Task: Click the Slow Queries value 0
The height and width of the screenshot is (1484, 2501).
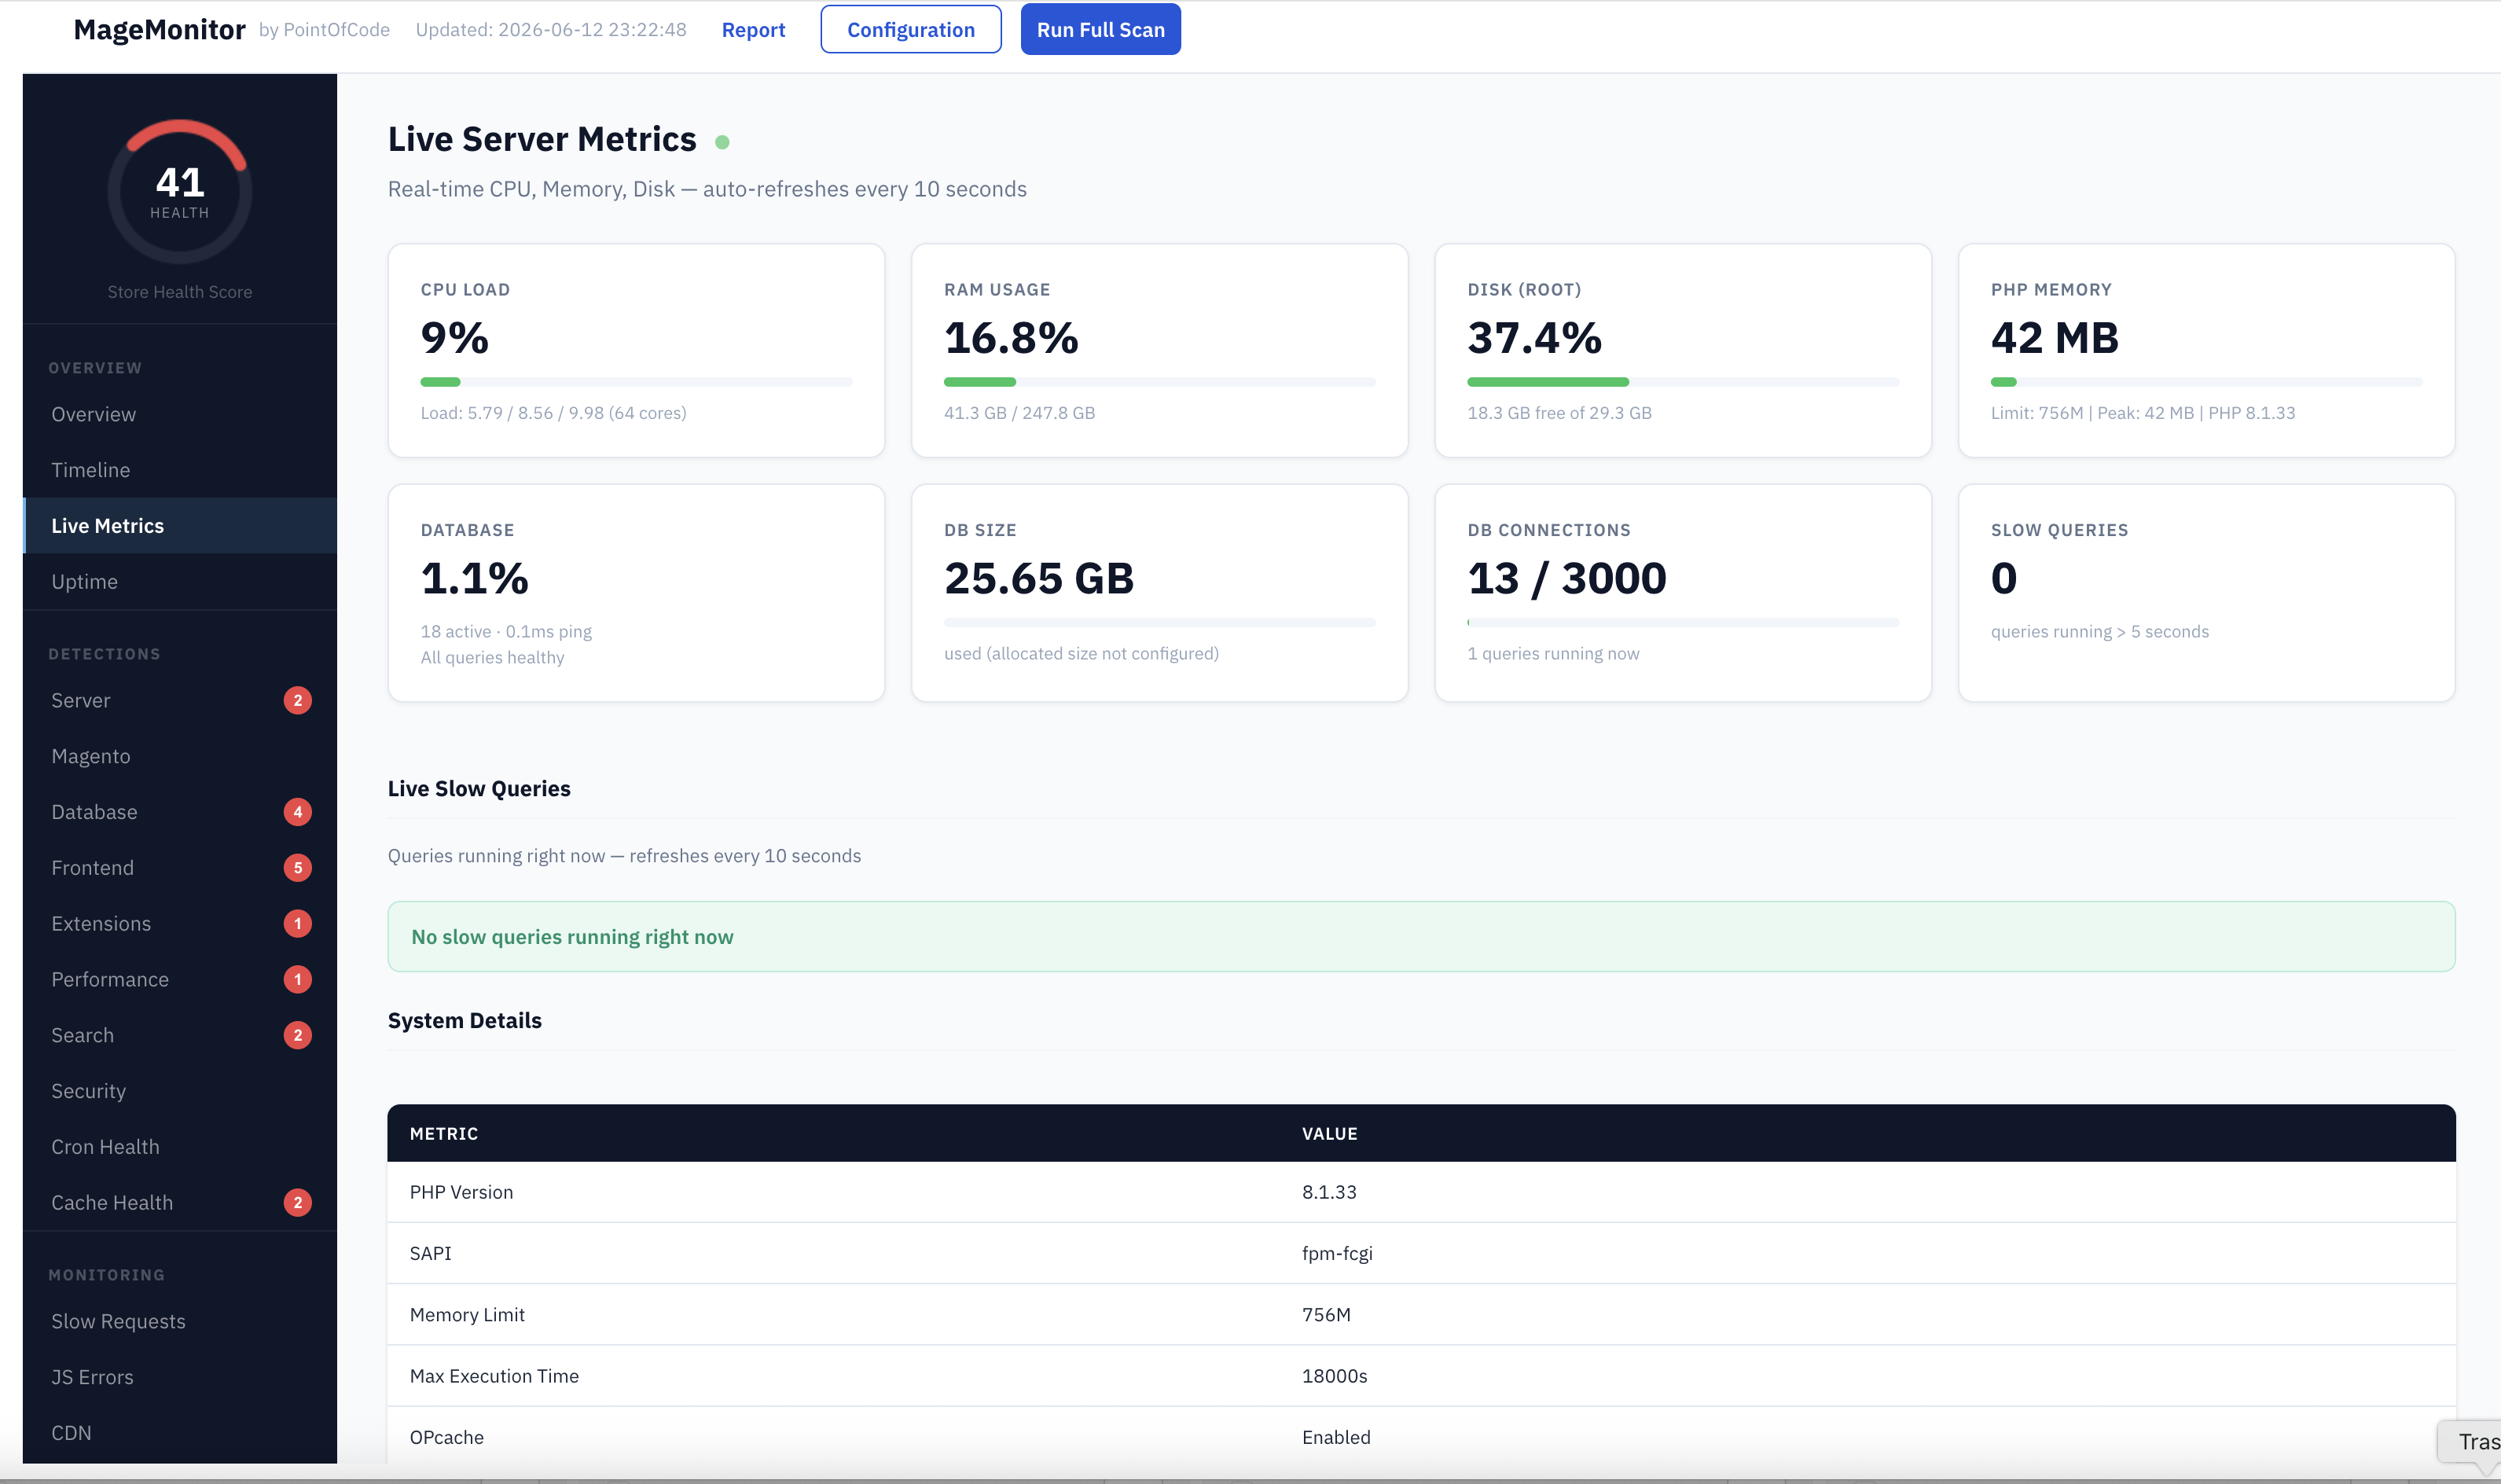Action: pos(2003,578)
